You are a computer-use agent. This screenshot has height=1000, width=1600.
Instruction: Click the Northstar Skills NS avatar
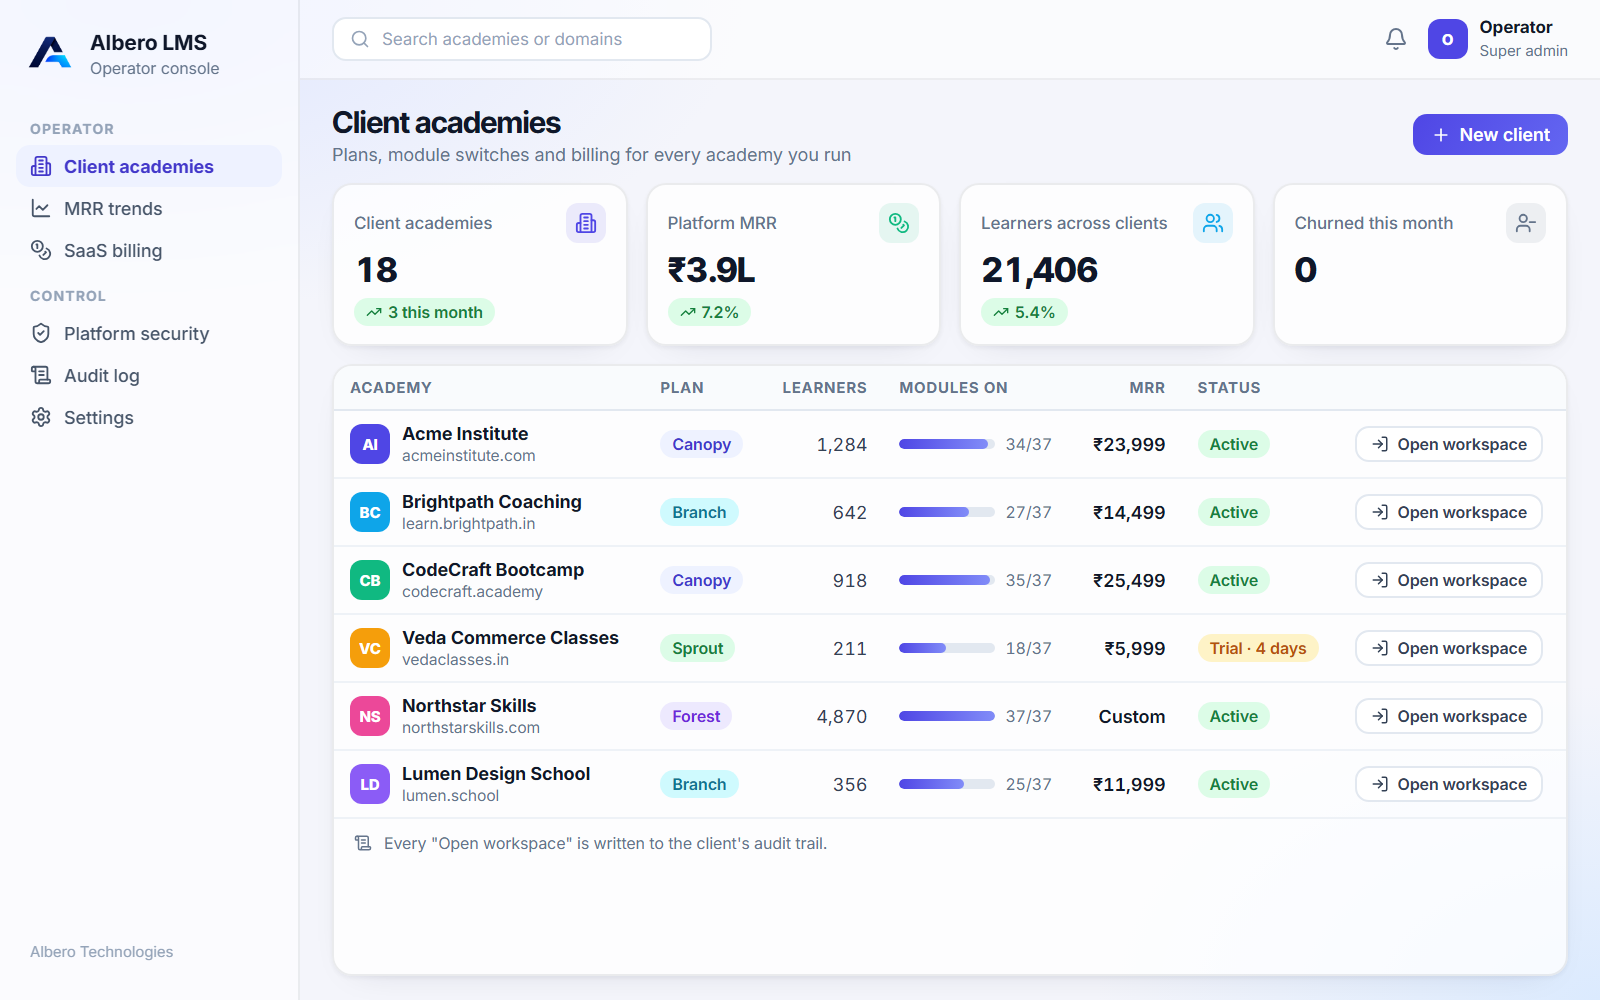click(370, 716)
